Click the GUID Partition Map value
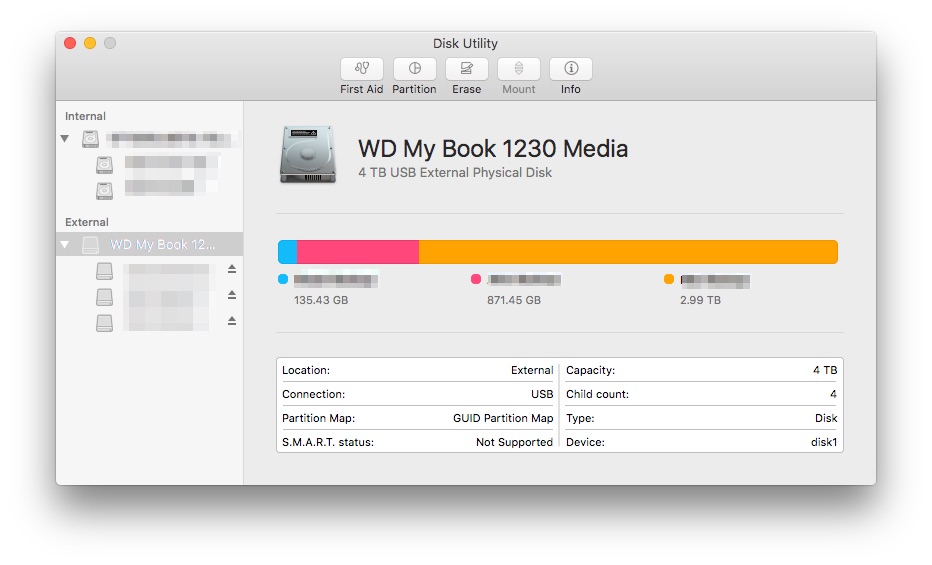This screenshot has height=565, width=932. (x=503, y=418)
